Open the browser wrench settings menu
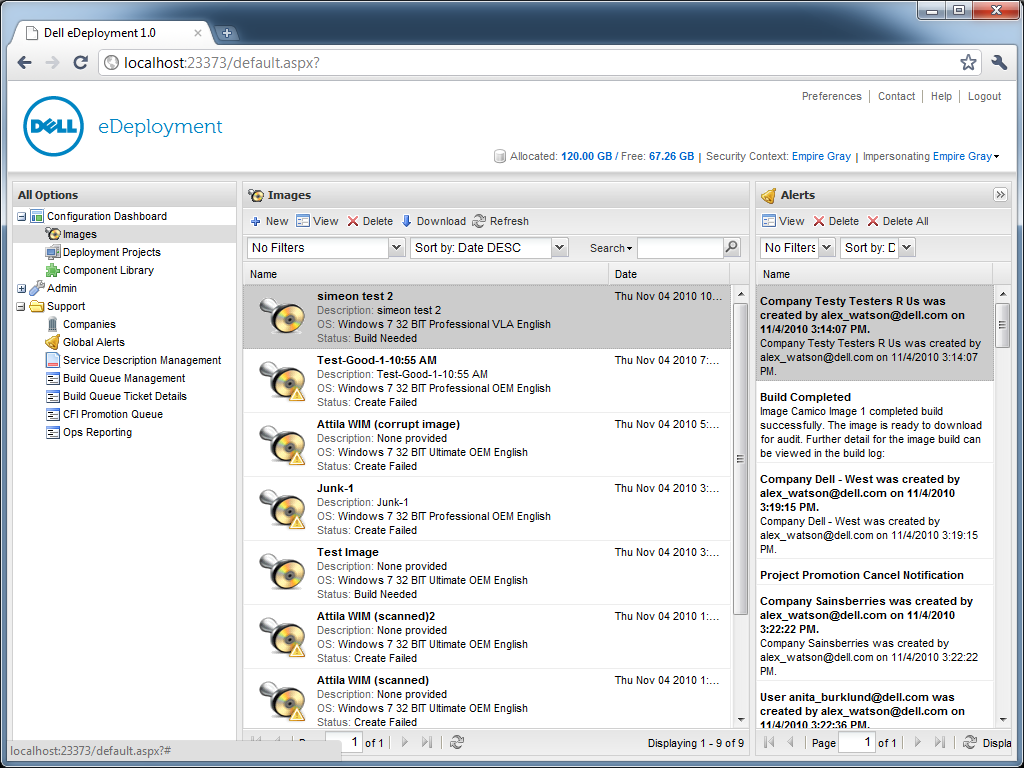The image size is (1024, 768). pos(999,63)
